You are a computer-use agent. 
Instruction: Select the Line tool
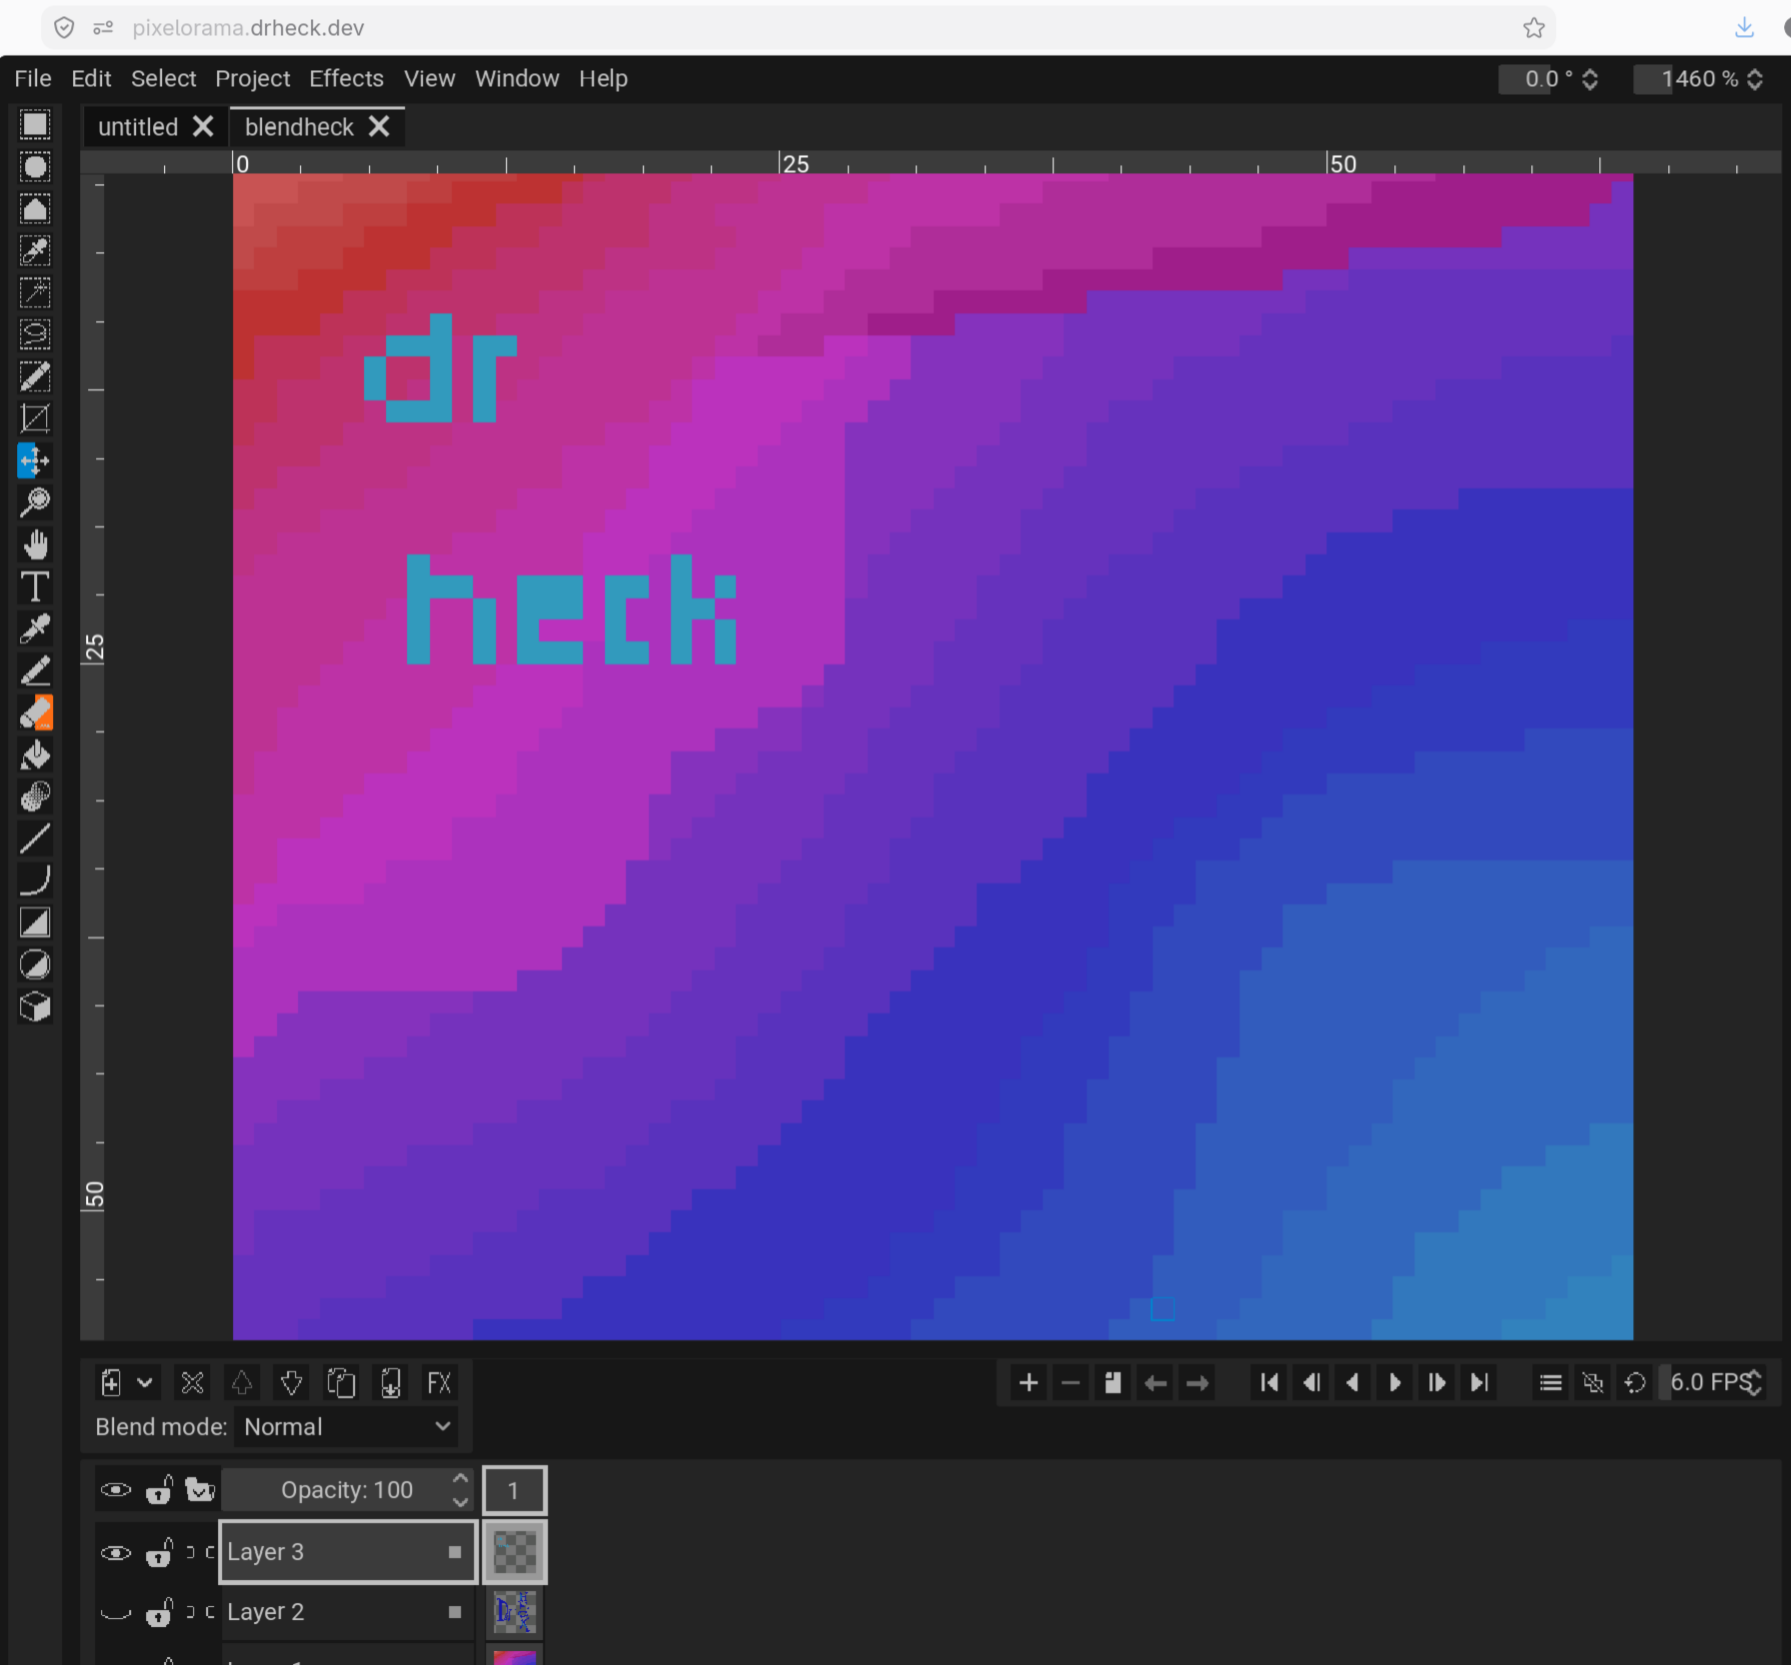point(35,839)
